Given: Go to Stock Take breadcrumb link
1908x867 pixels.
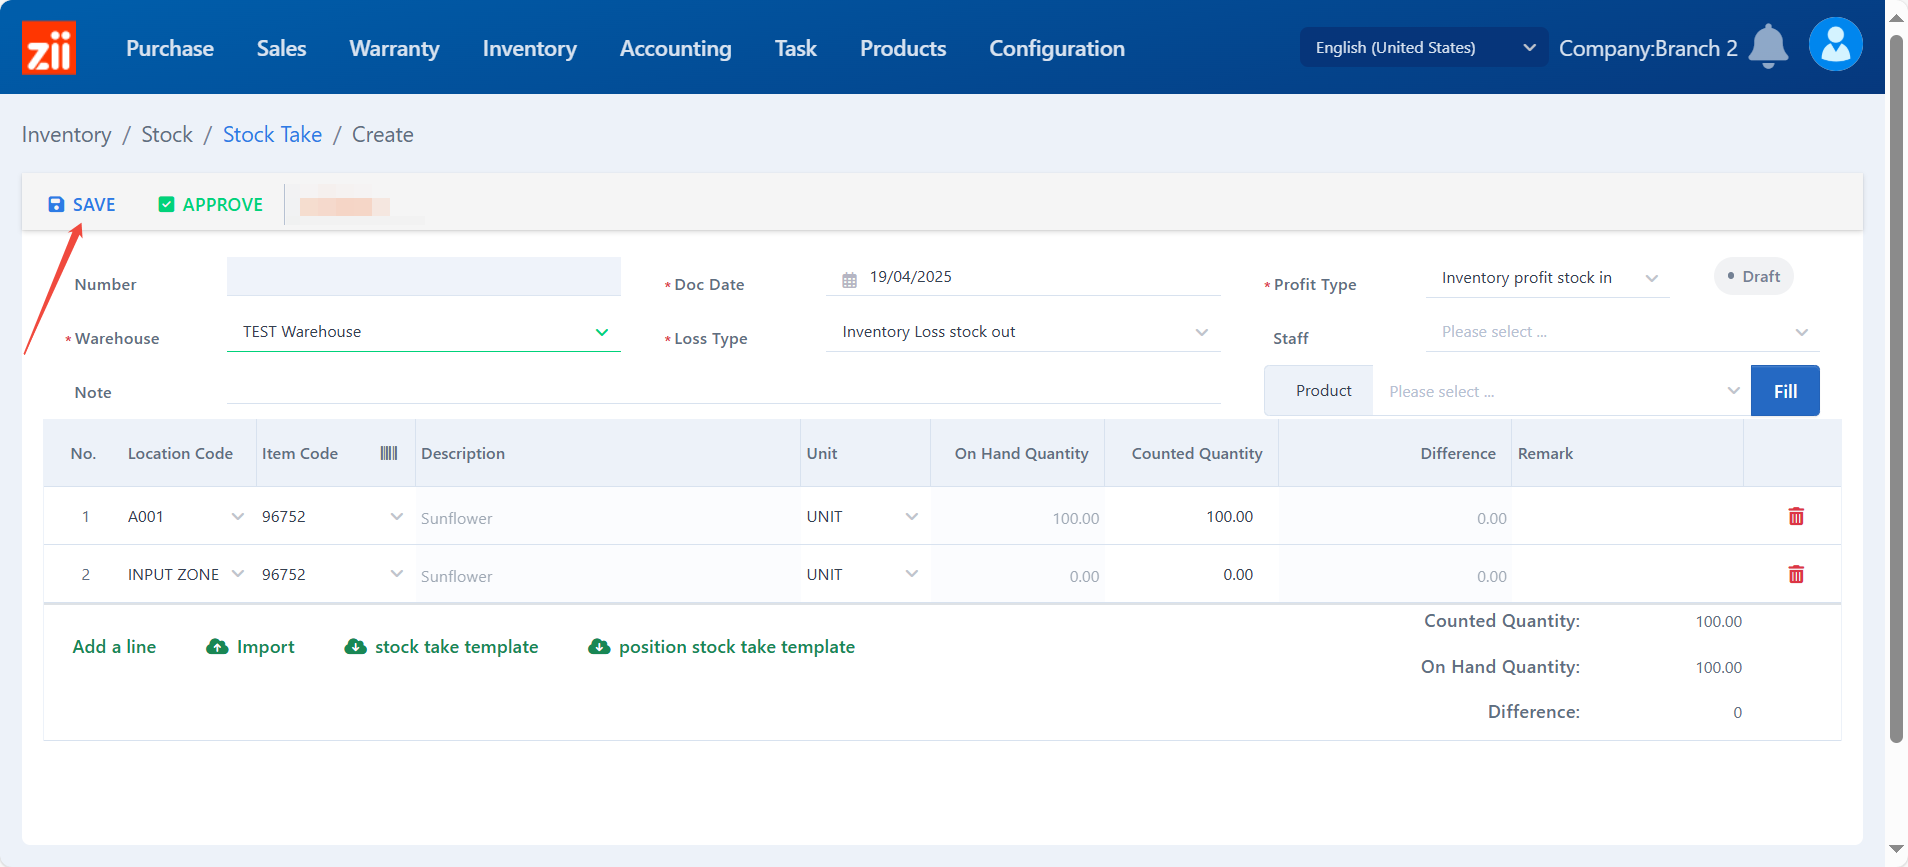Looking at the screenshot, I should pos(272,134).
